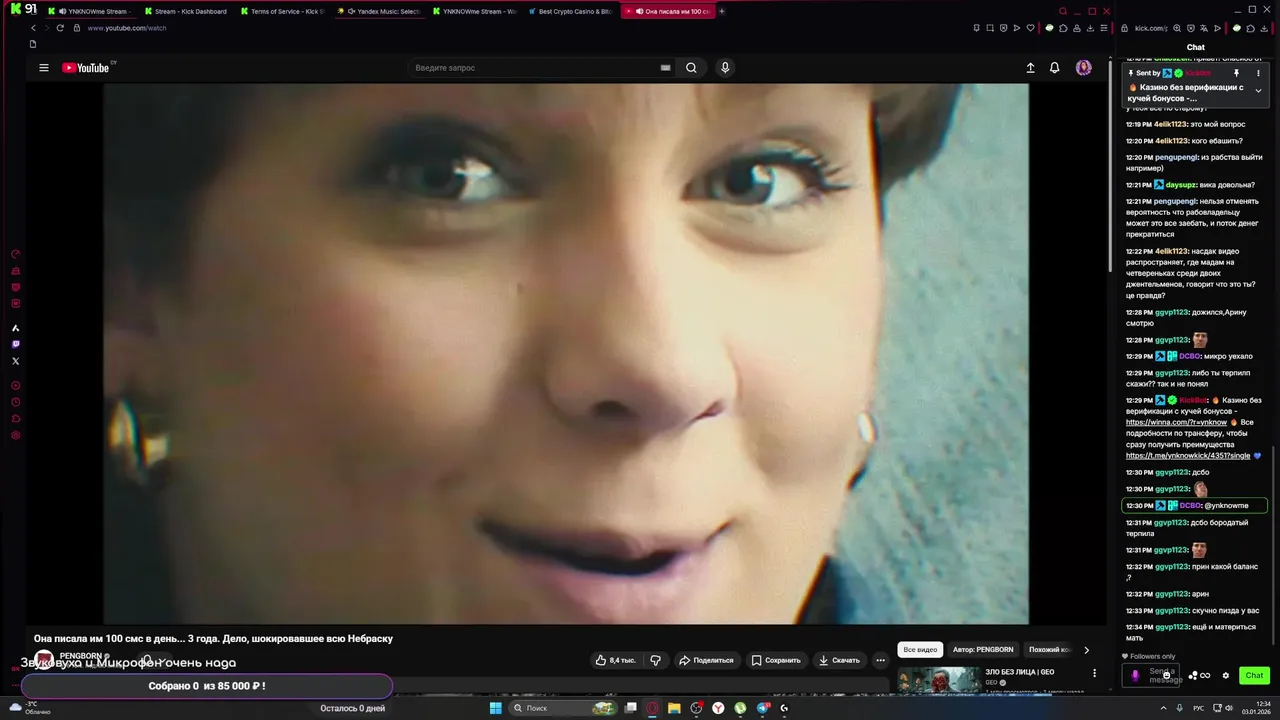Like the video with 8,4 тыс. likes

[615, 660]
